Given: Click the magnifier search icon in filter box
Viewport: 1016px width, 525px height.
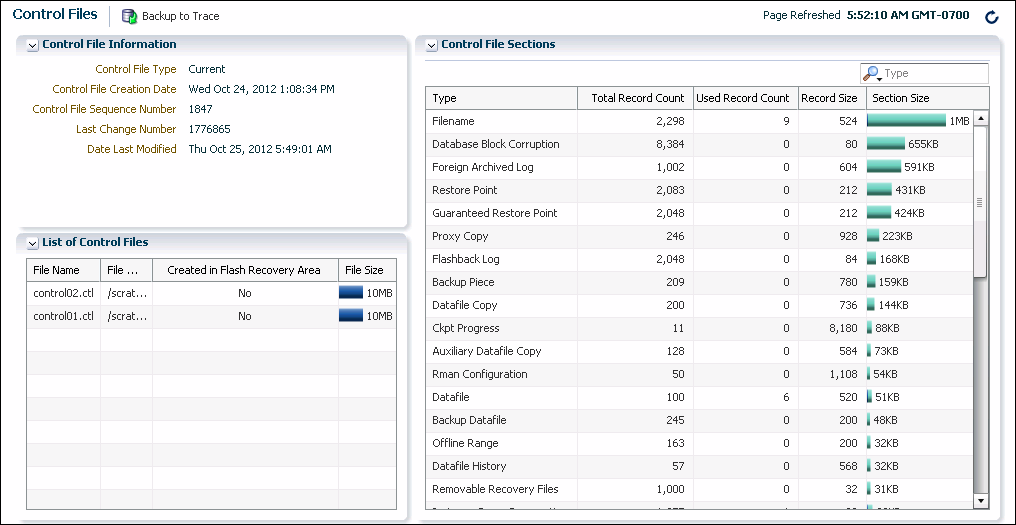Looking at the screenshot, I should pos(871,74).
